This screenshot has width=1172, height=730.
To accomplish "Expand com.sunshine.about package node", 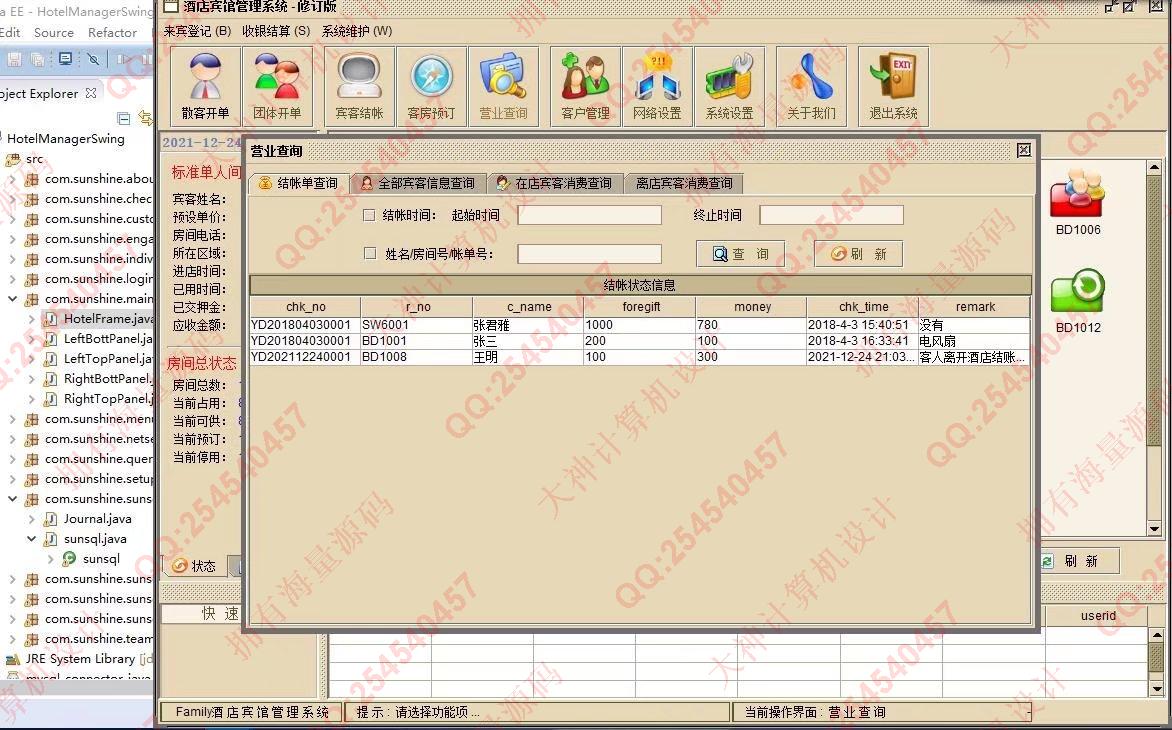I will (13, 179).
